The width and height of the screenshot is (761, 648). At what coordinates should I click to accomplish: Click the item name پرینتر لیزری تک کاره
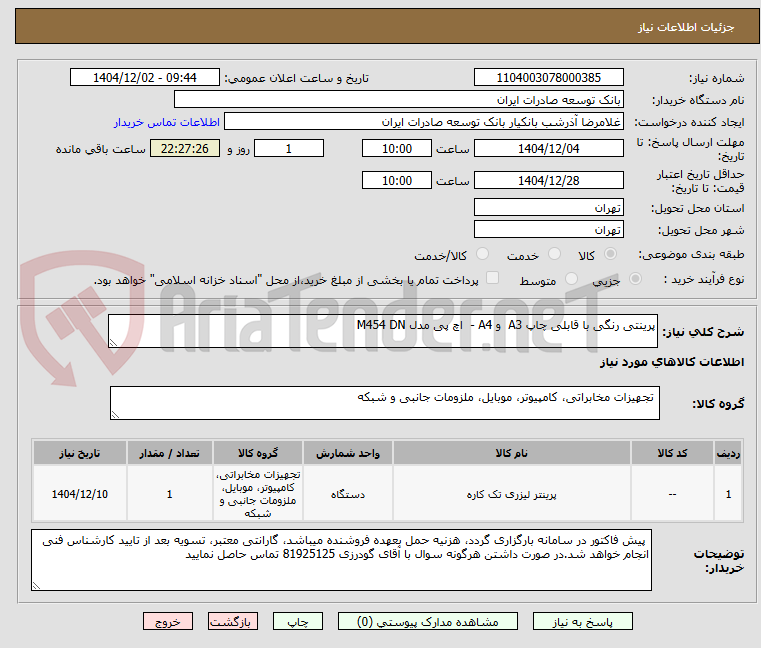(x=512, y=495)
